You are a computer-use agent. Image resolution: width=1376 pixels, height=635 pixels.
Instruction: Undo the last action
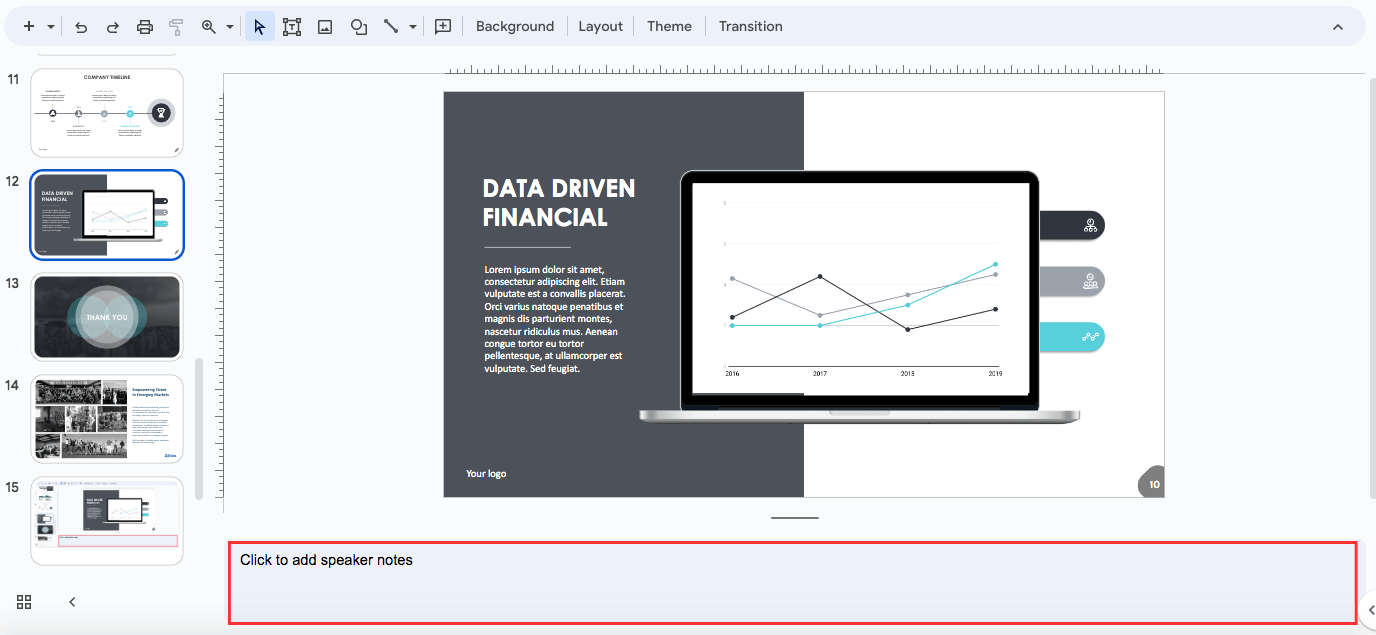(80, 26)
